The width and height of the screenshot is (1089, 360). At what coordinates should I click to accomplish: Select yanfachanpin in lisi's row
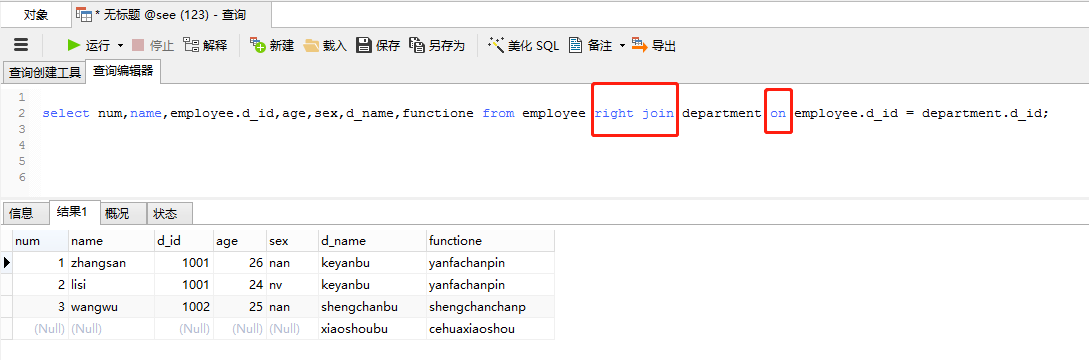click(x=490, y=285)
